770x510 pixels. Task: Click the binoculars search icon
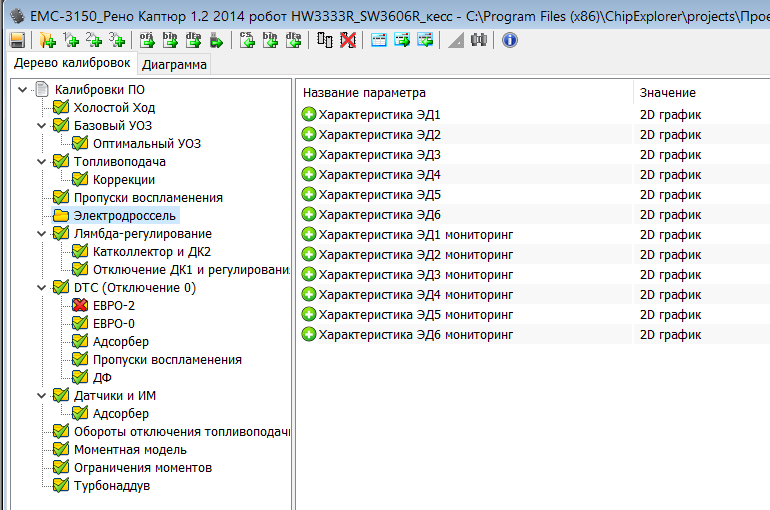click(478, 40)
